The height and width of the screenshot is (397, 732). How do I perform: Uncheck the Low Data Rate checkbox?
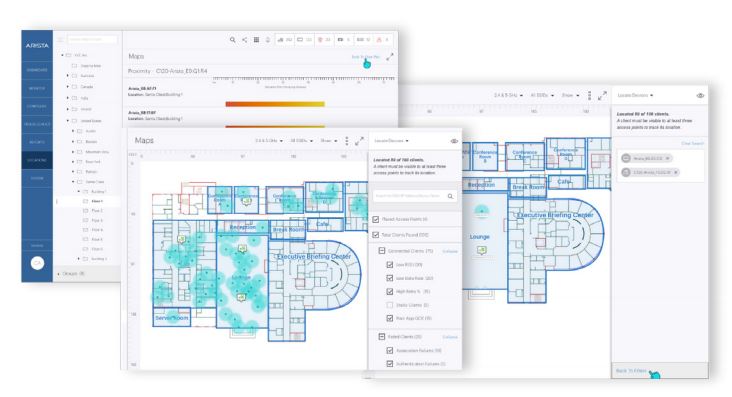(390, 278)
